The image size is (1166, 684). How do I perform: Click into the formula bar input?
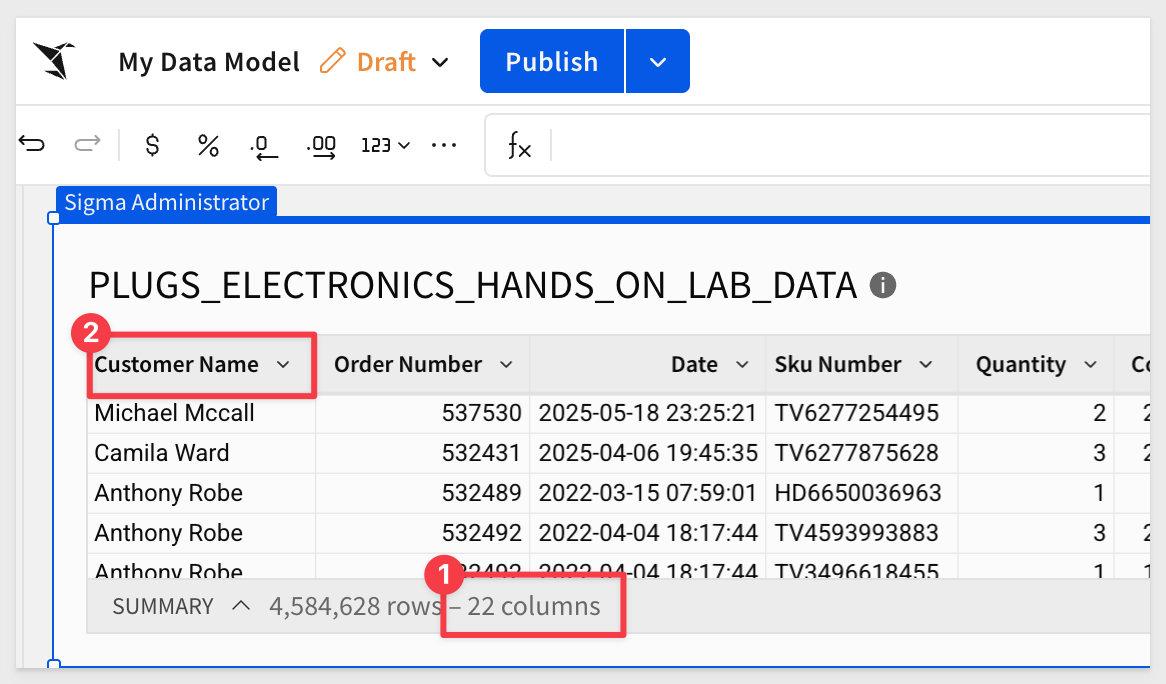click(x=848, y=145)
